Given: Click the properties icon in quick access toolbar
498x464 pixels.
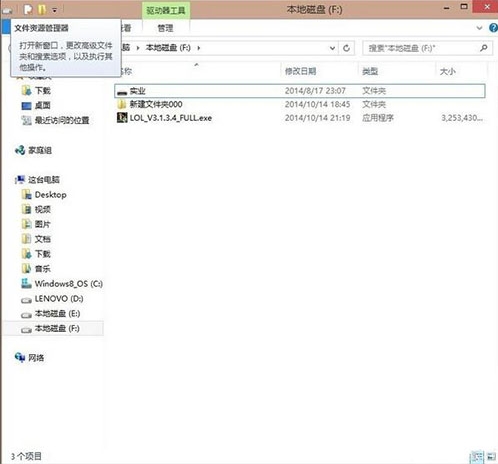Looking at the screenshot, I should (x=28, y=10).
